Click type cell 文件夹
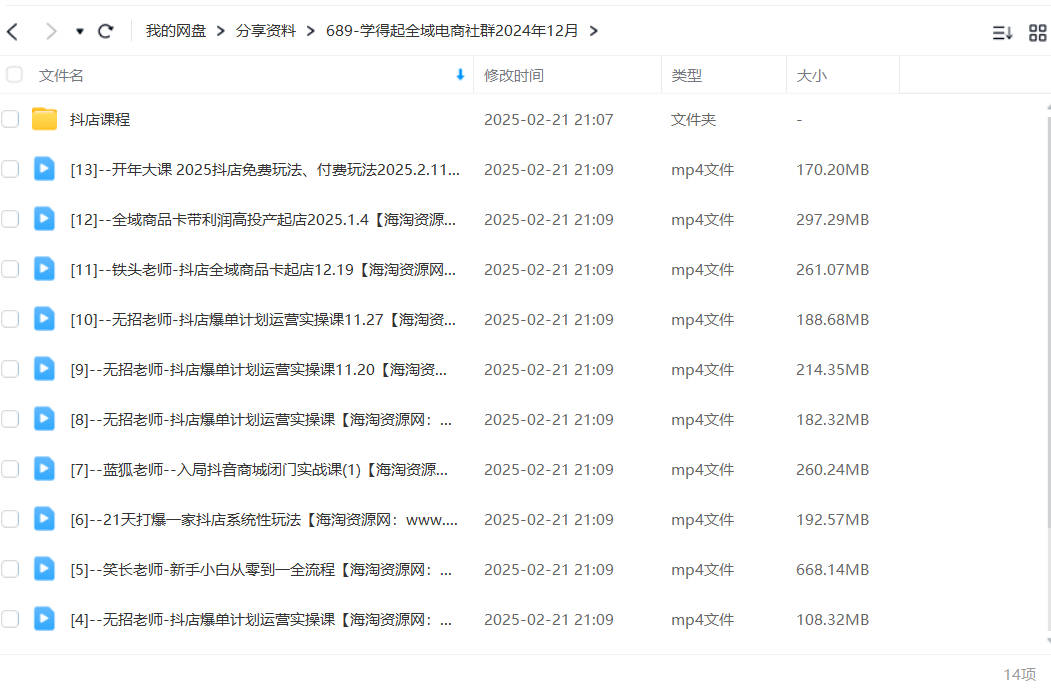The width and height of the screenshot is (1051, 693). 694,119
